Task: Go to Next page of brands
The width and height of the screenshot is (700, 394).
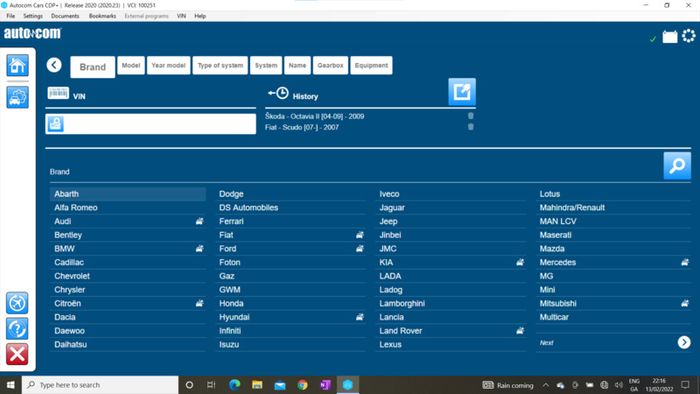Action: [x=684, y=342]
